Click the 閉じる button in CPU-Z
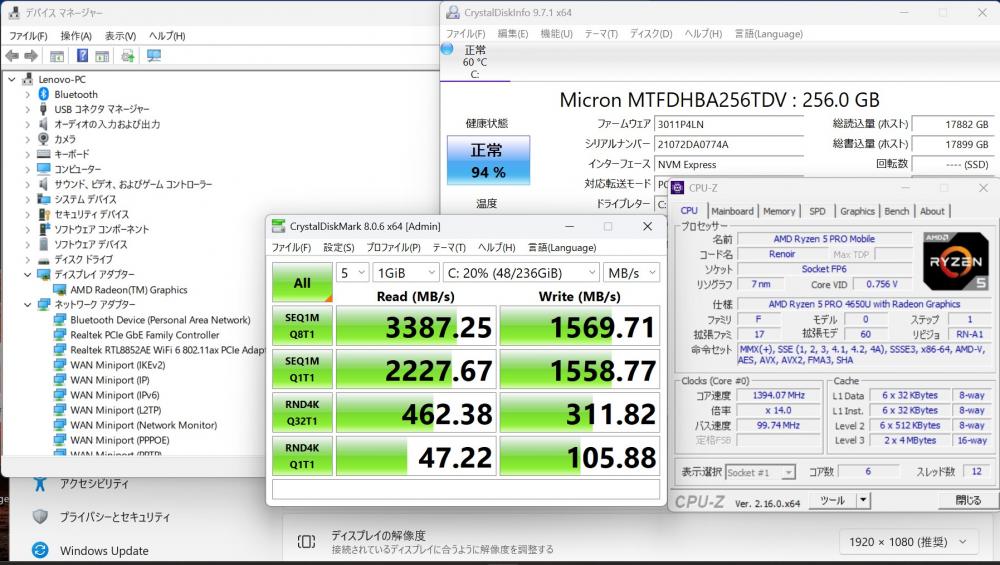The width and height of the screenshot is (1000, 565). pos(967,500)
